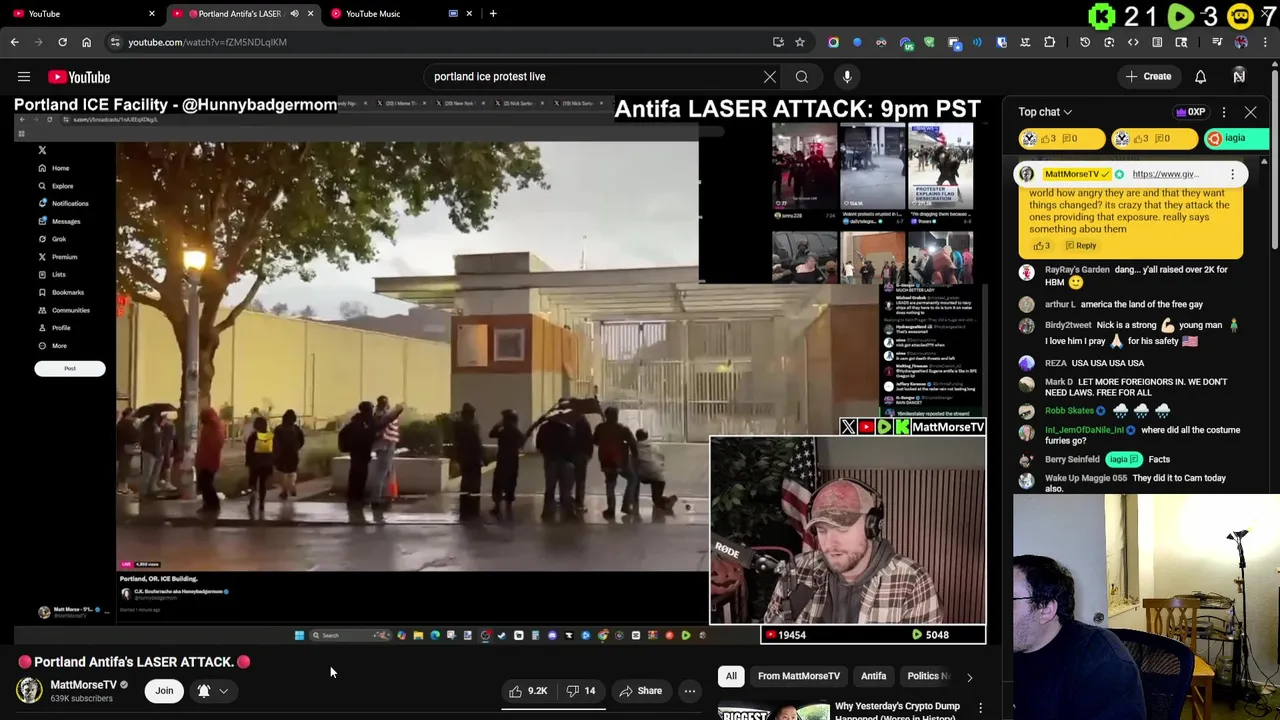This screenshot has height=720, width=1280.
Task: Click the orange iagia chat ticker chip
Action: 1234,139
